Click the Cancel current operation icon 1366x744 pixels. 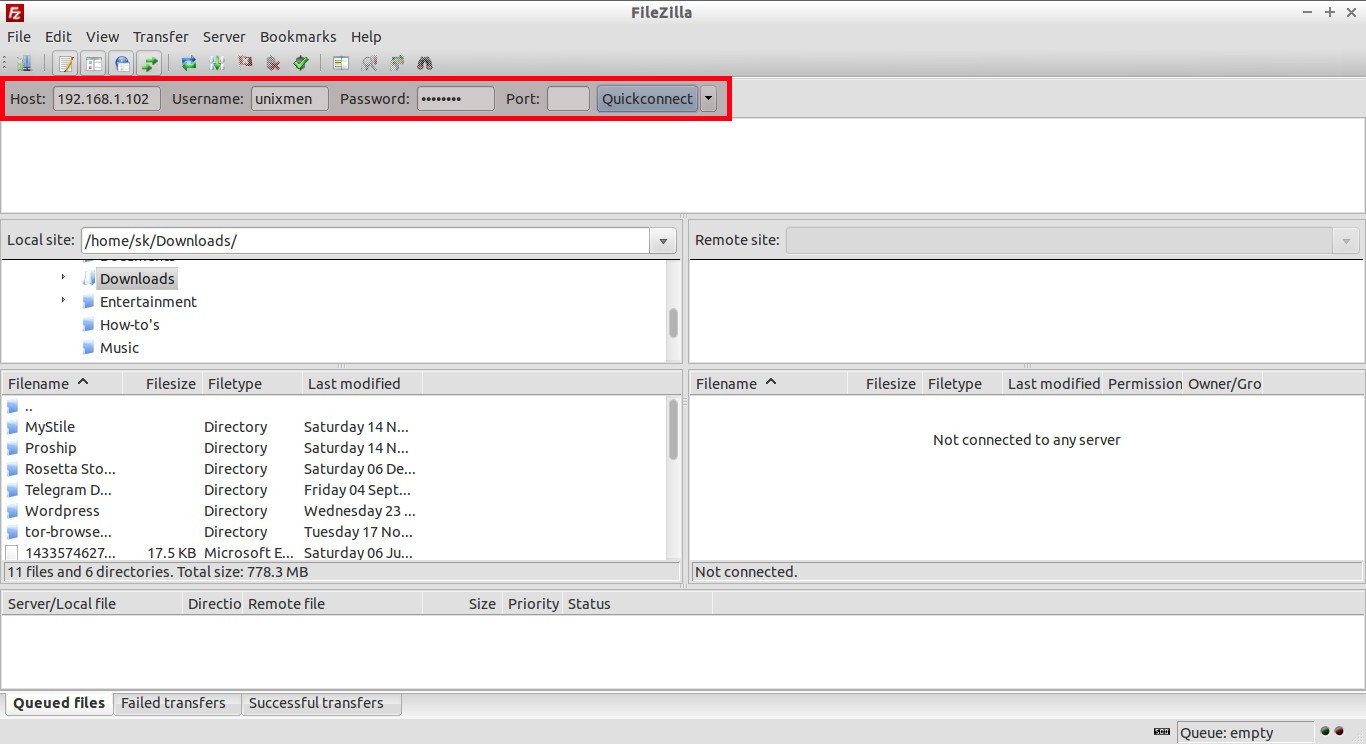tap(245, 63)
